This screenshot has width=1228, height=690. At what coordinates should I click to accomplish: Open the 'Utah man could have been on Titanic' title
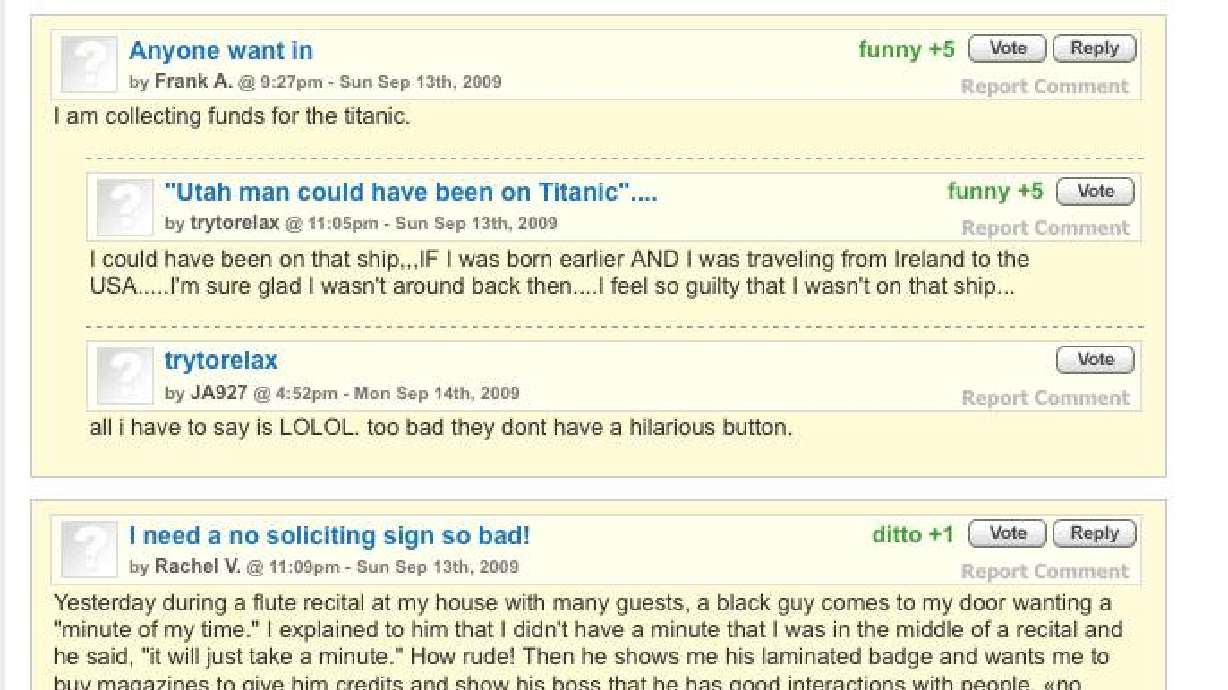pyautogui.click(x=410, y=192)
